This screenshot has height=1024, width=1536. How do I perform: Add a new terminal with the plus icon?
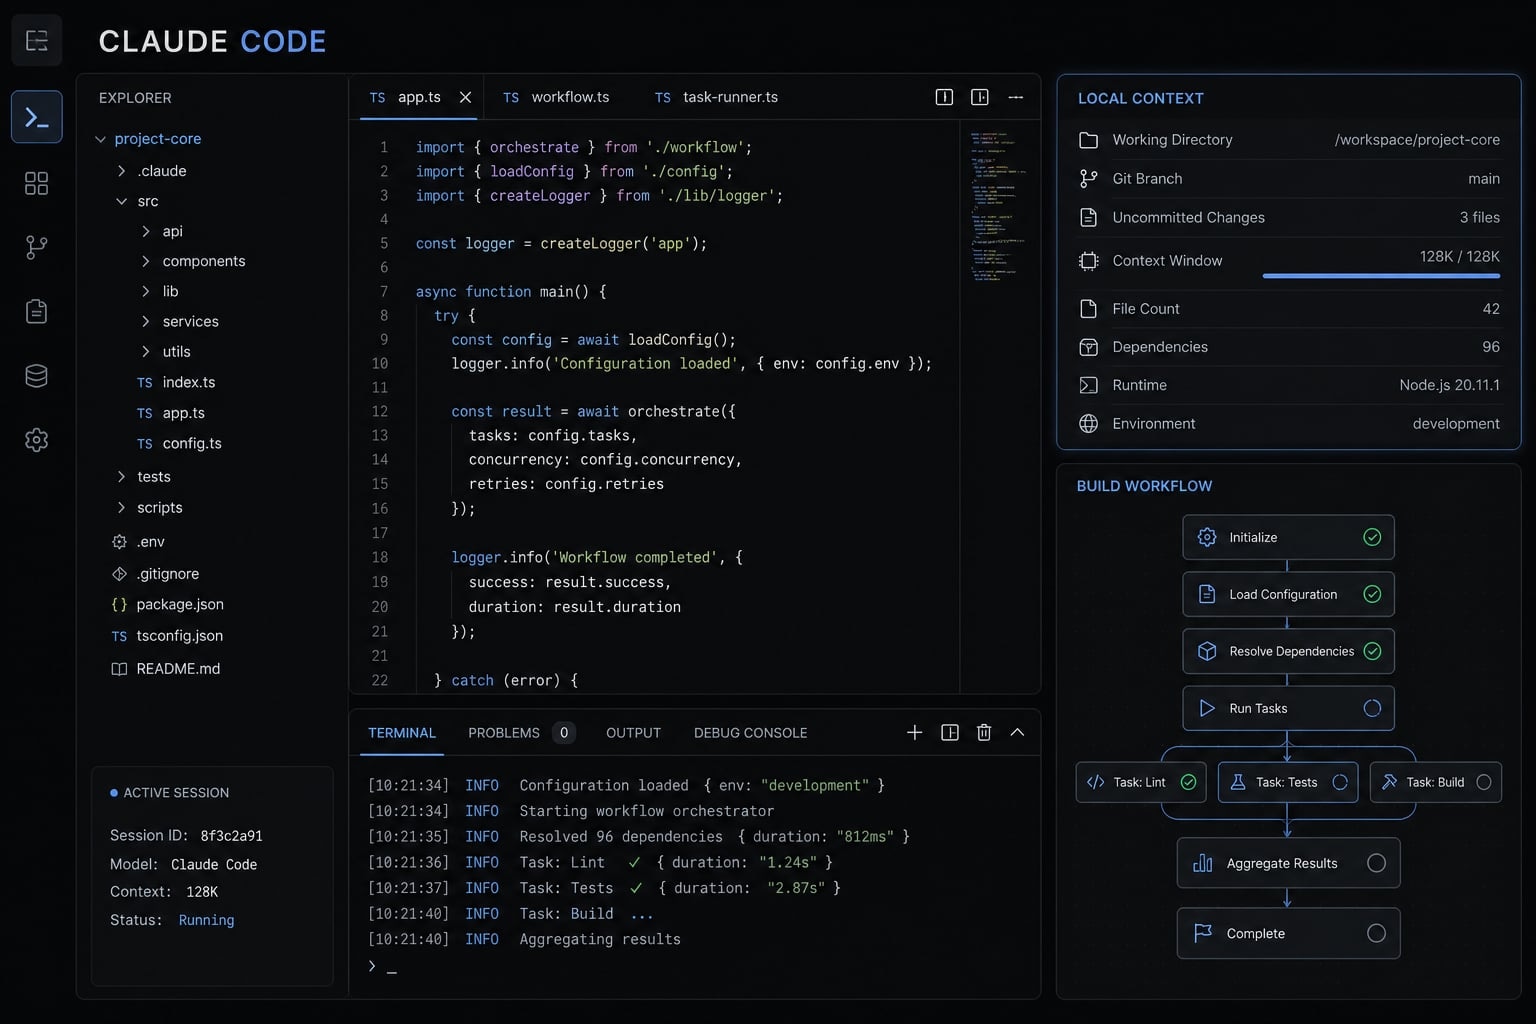pos(914,732)
